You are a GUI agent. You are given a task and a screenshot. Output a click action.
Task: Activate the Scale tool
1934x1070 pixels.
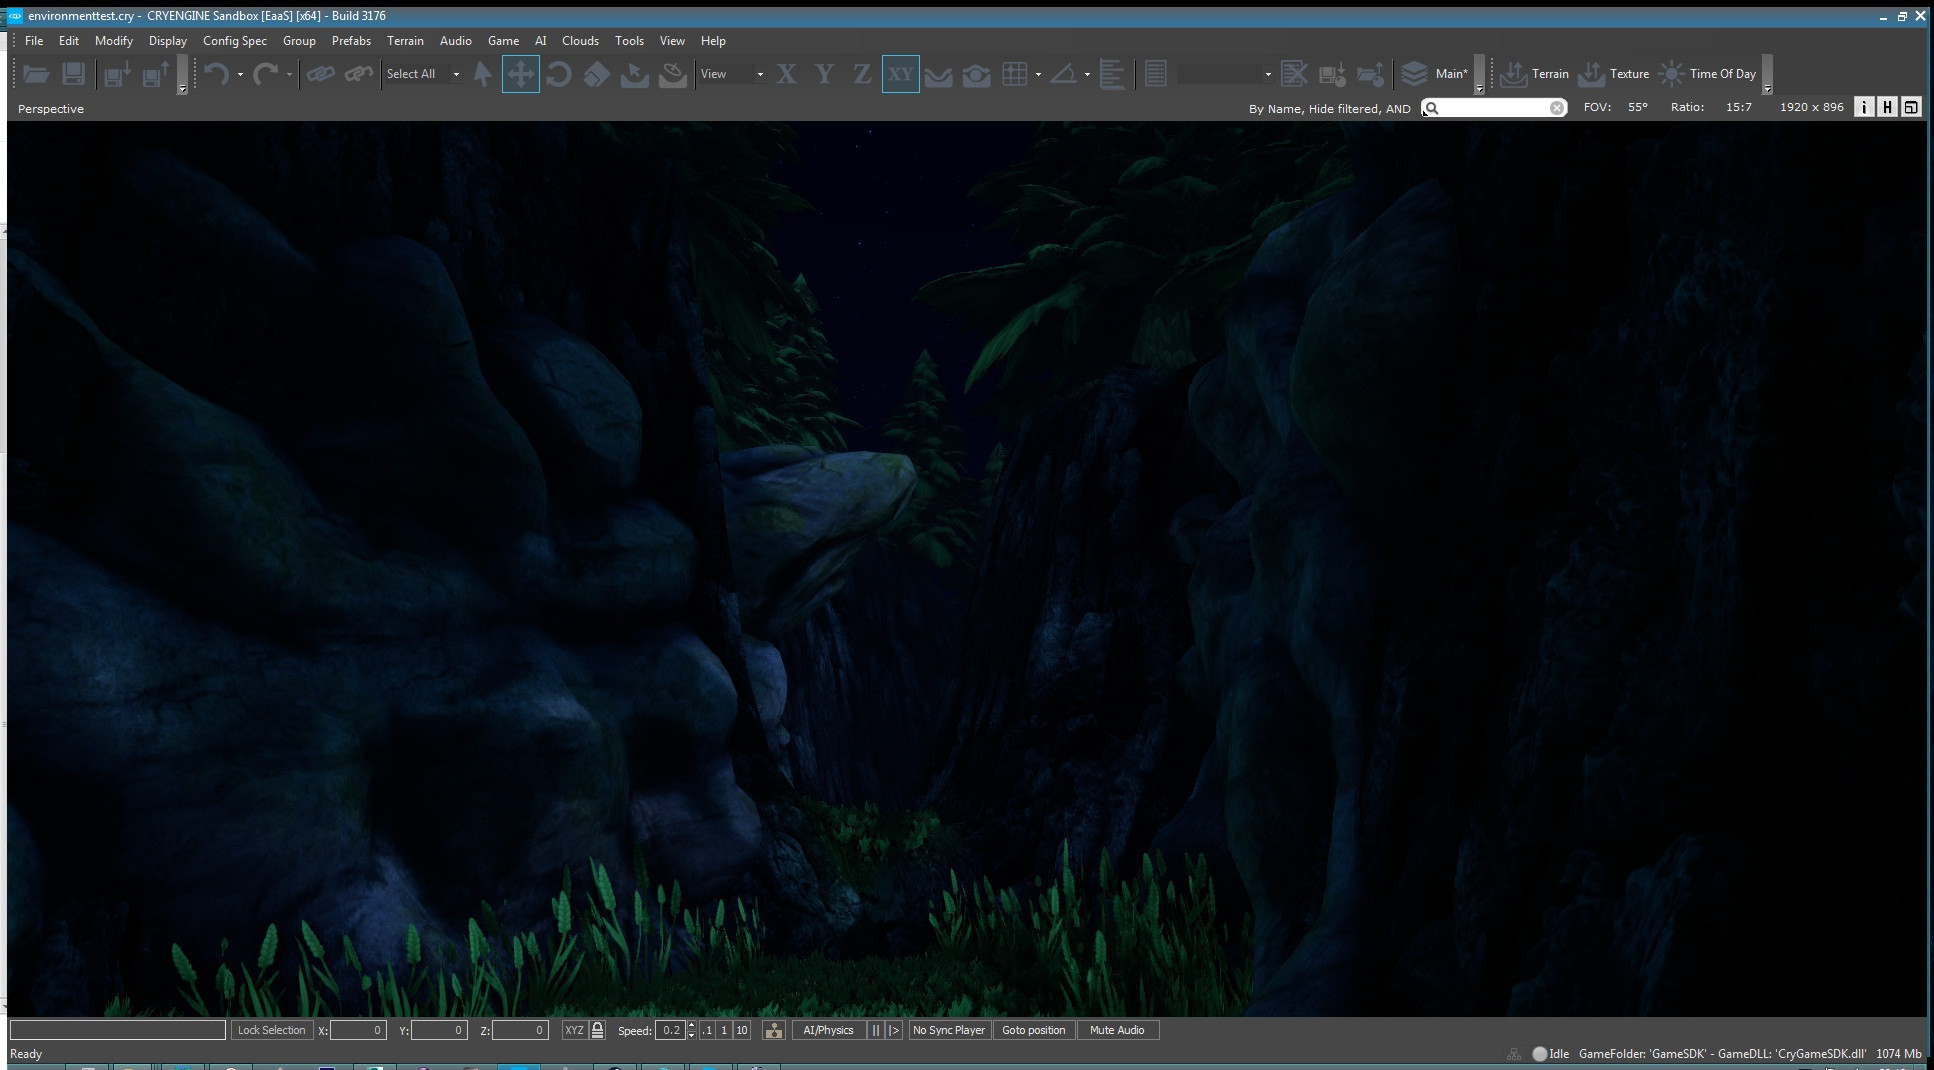[597, 74]
